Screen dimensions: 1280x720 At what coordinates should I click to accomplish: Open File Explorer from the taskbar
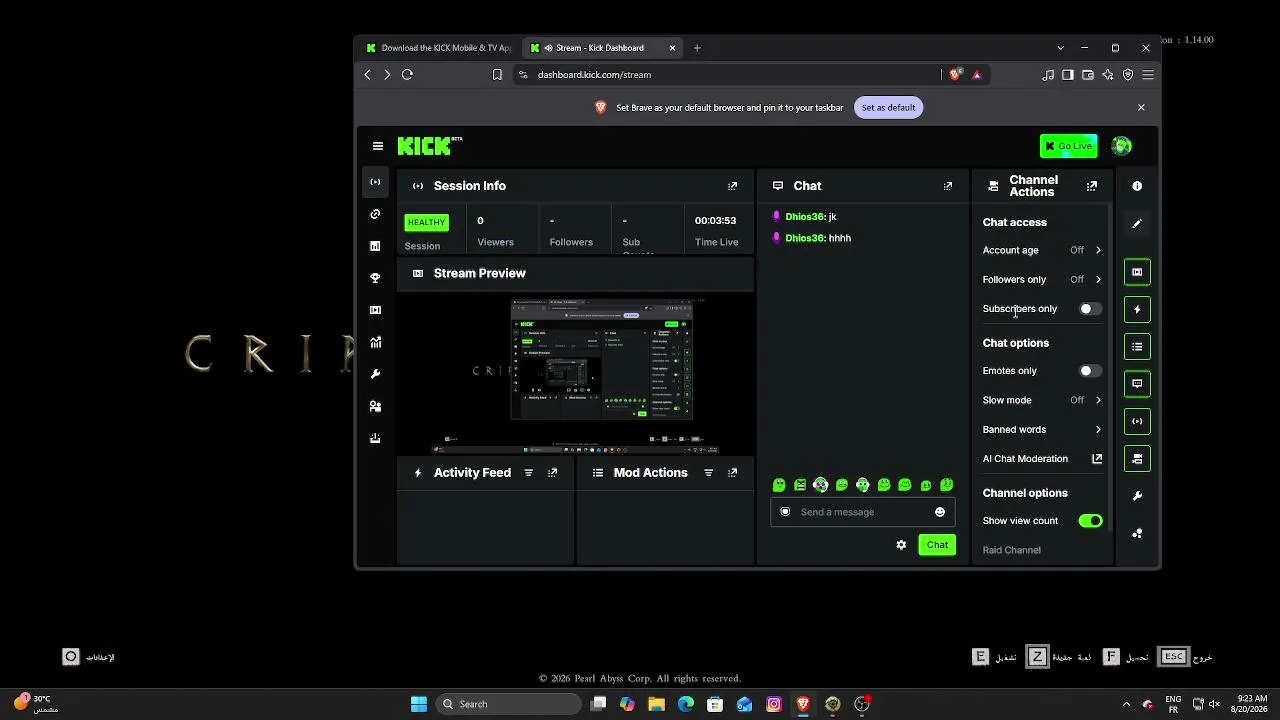656,704
